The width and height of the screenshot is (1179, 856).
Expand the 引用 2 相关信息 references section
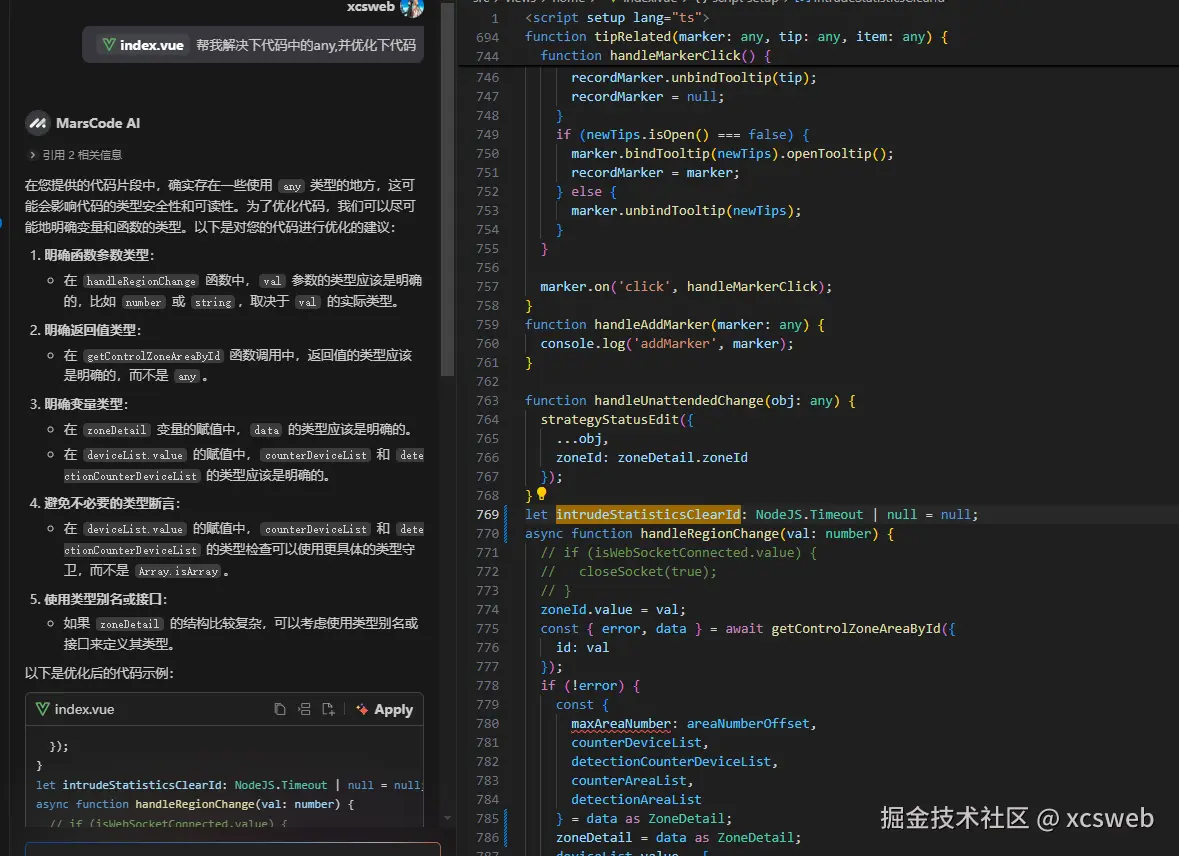click(74, 155)
